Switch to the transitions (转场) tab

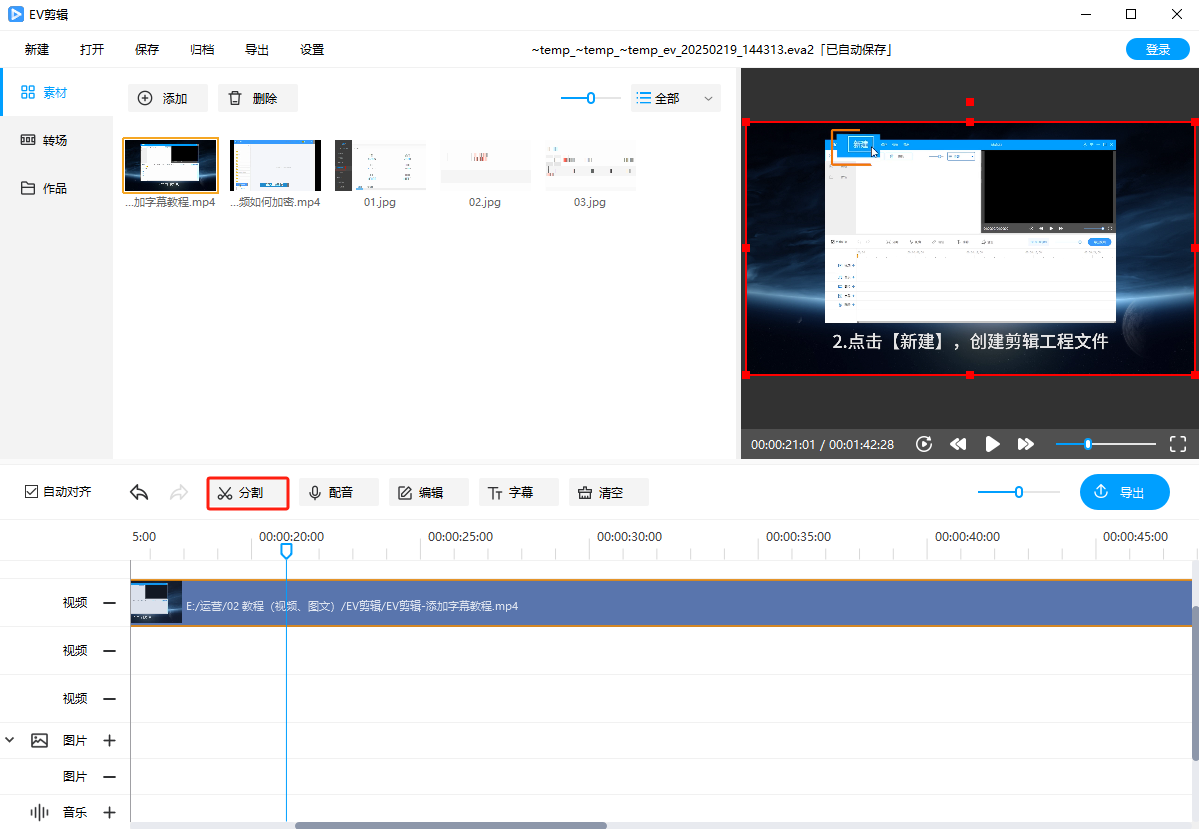coord(55,141)
